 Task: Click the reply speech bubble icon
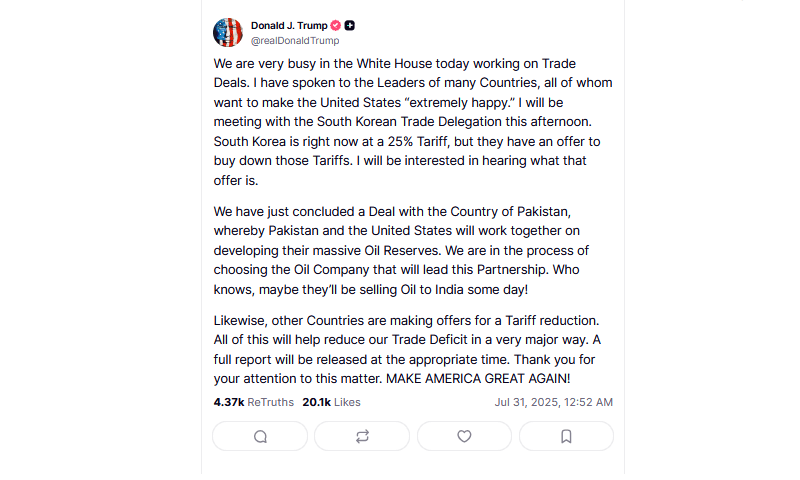[261, 436]
